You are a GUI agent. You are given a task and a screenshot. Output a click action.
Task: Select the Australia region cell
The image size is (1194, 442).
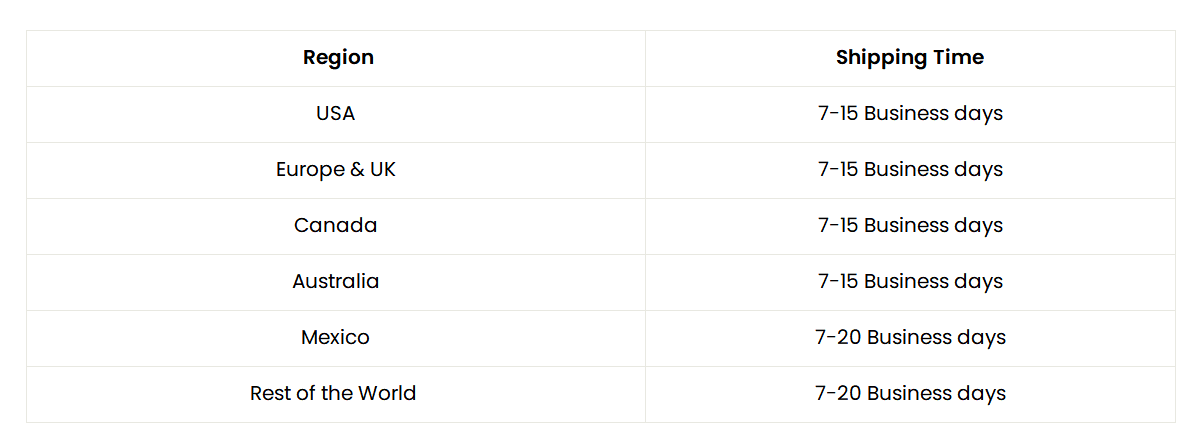[x=336, y=282]
